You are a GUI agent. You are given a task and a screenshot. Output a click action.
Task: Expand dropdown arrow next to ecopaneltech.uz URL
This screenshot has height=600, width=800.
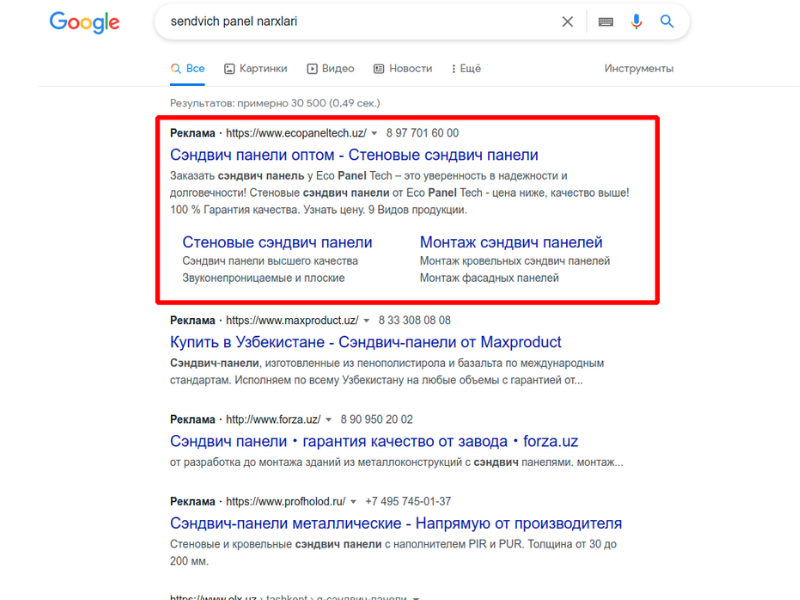tap(374, 134)
